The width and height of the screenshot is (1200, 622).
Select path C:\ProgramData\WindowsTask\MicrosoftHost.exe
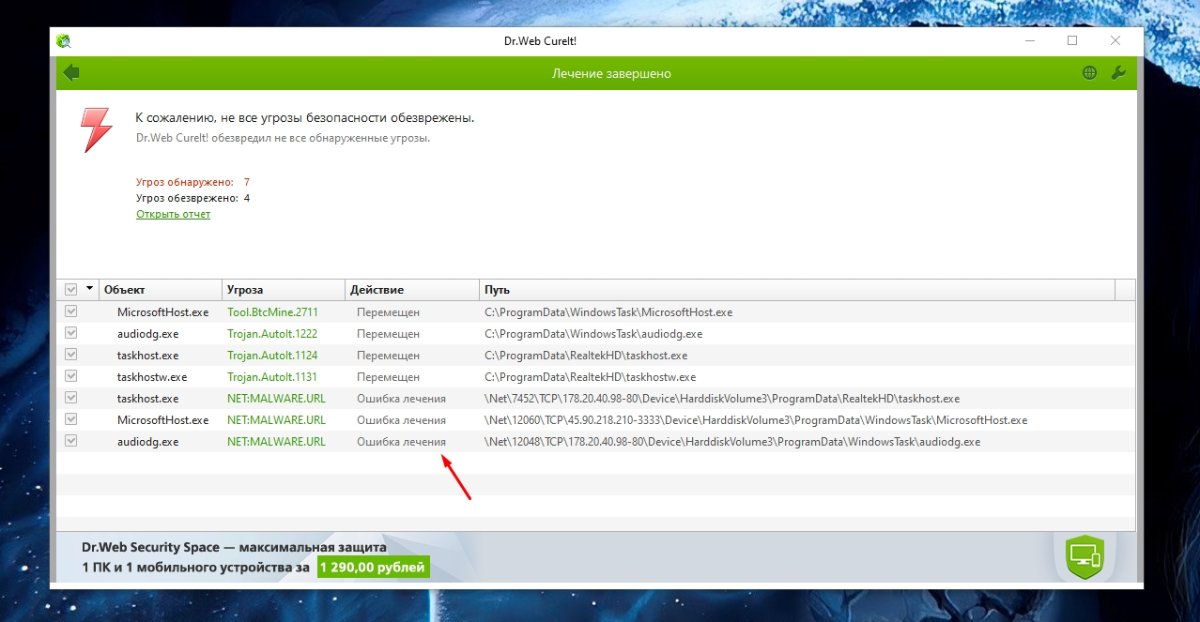point(609,312)
